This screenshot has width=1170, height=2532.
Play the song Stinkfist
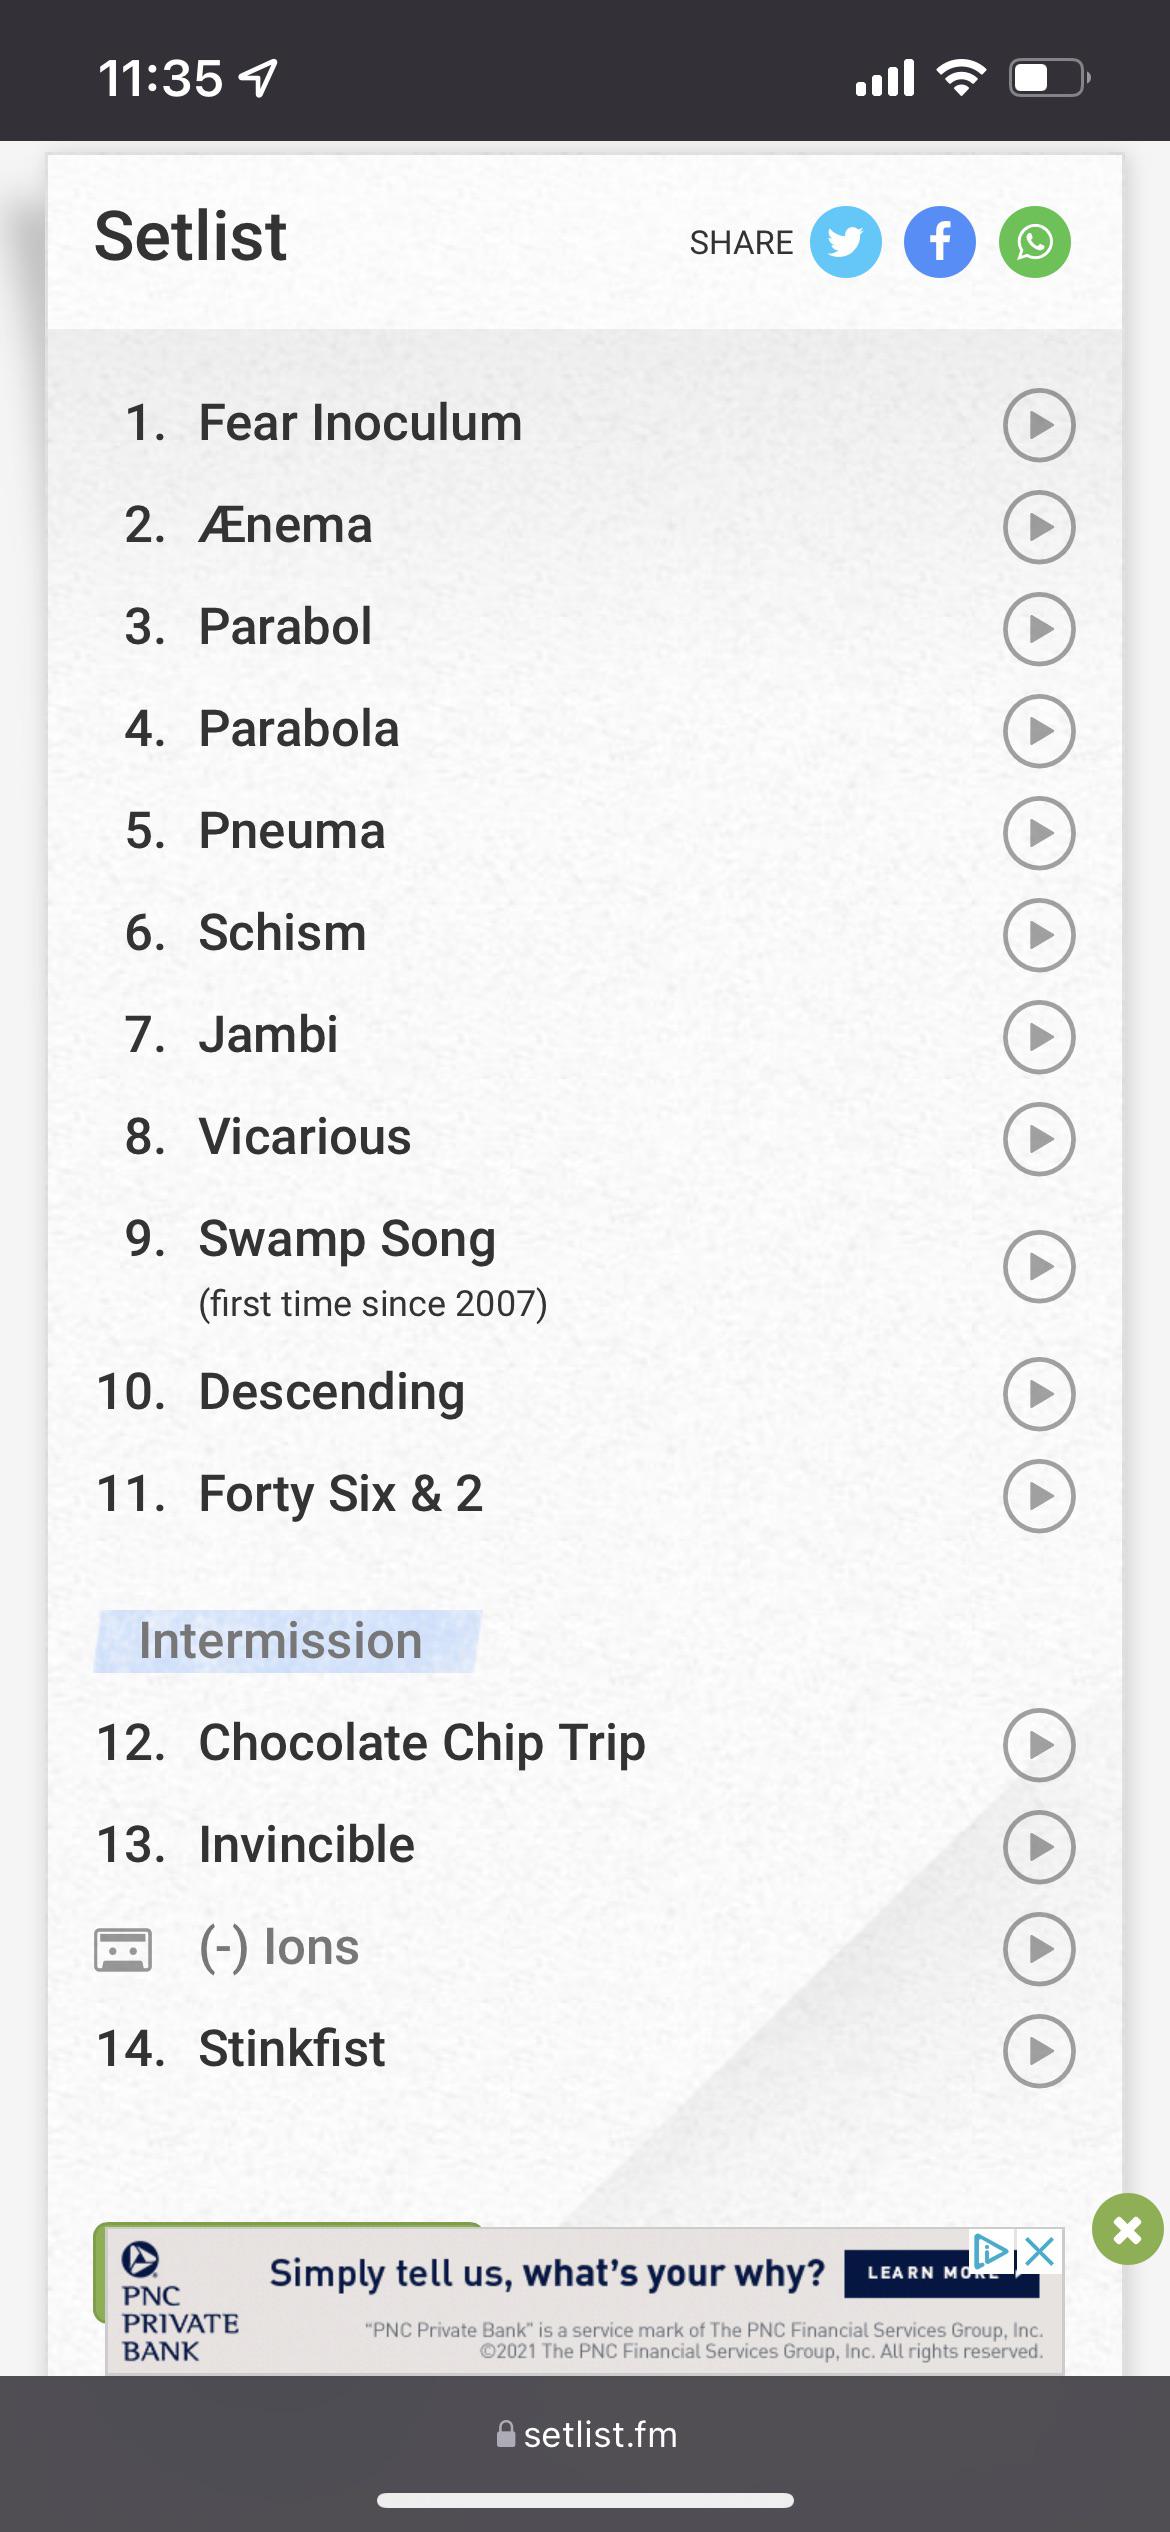point(1039,2051)
